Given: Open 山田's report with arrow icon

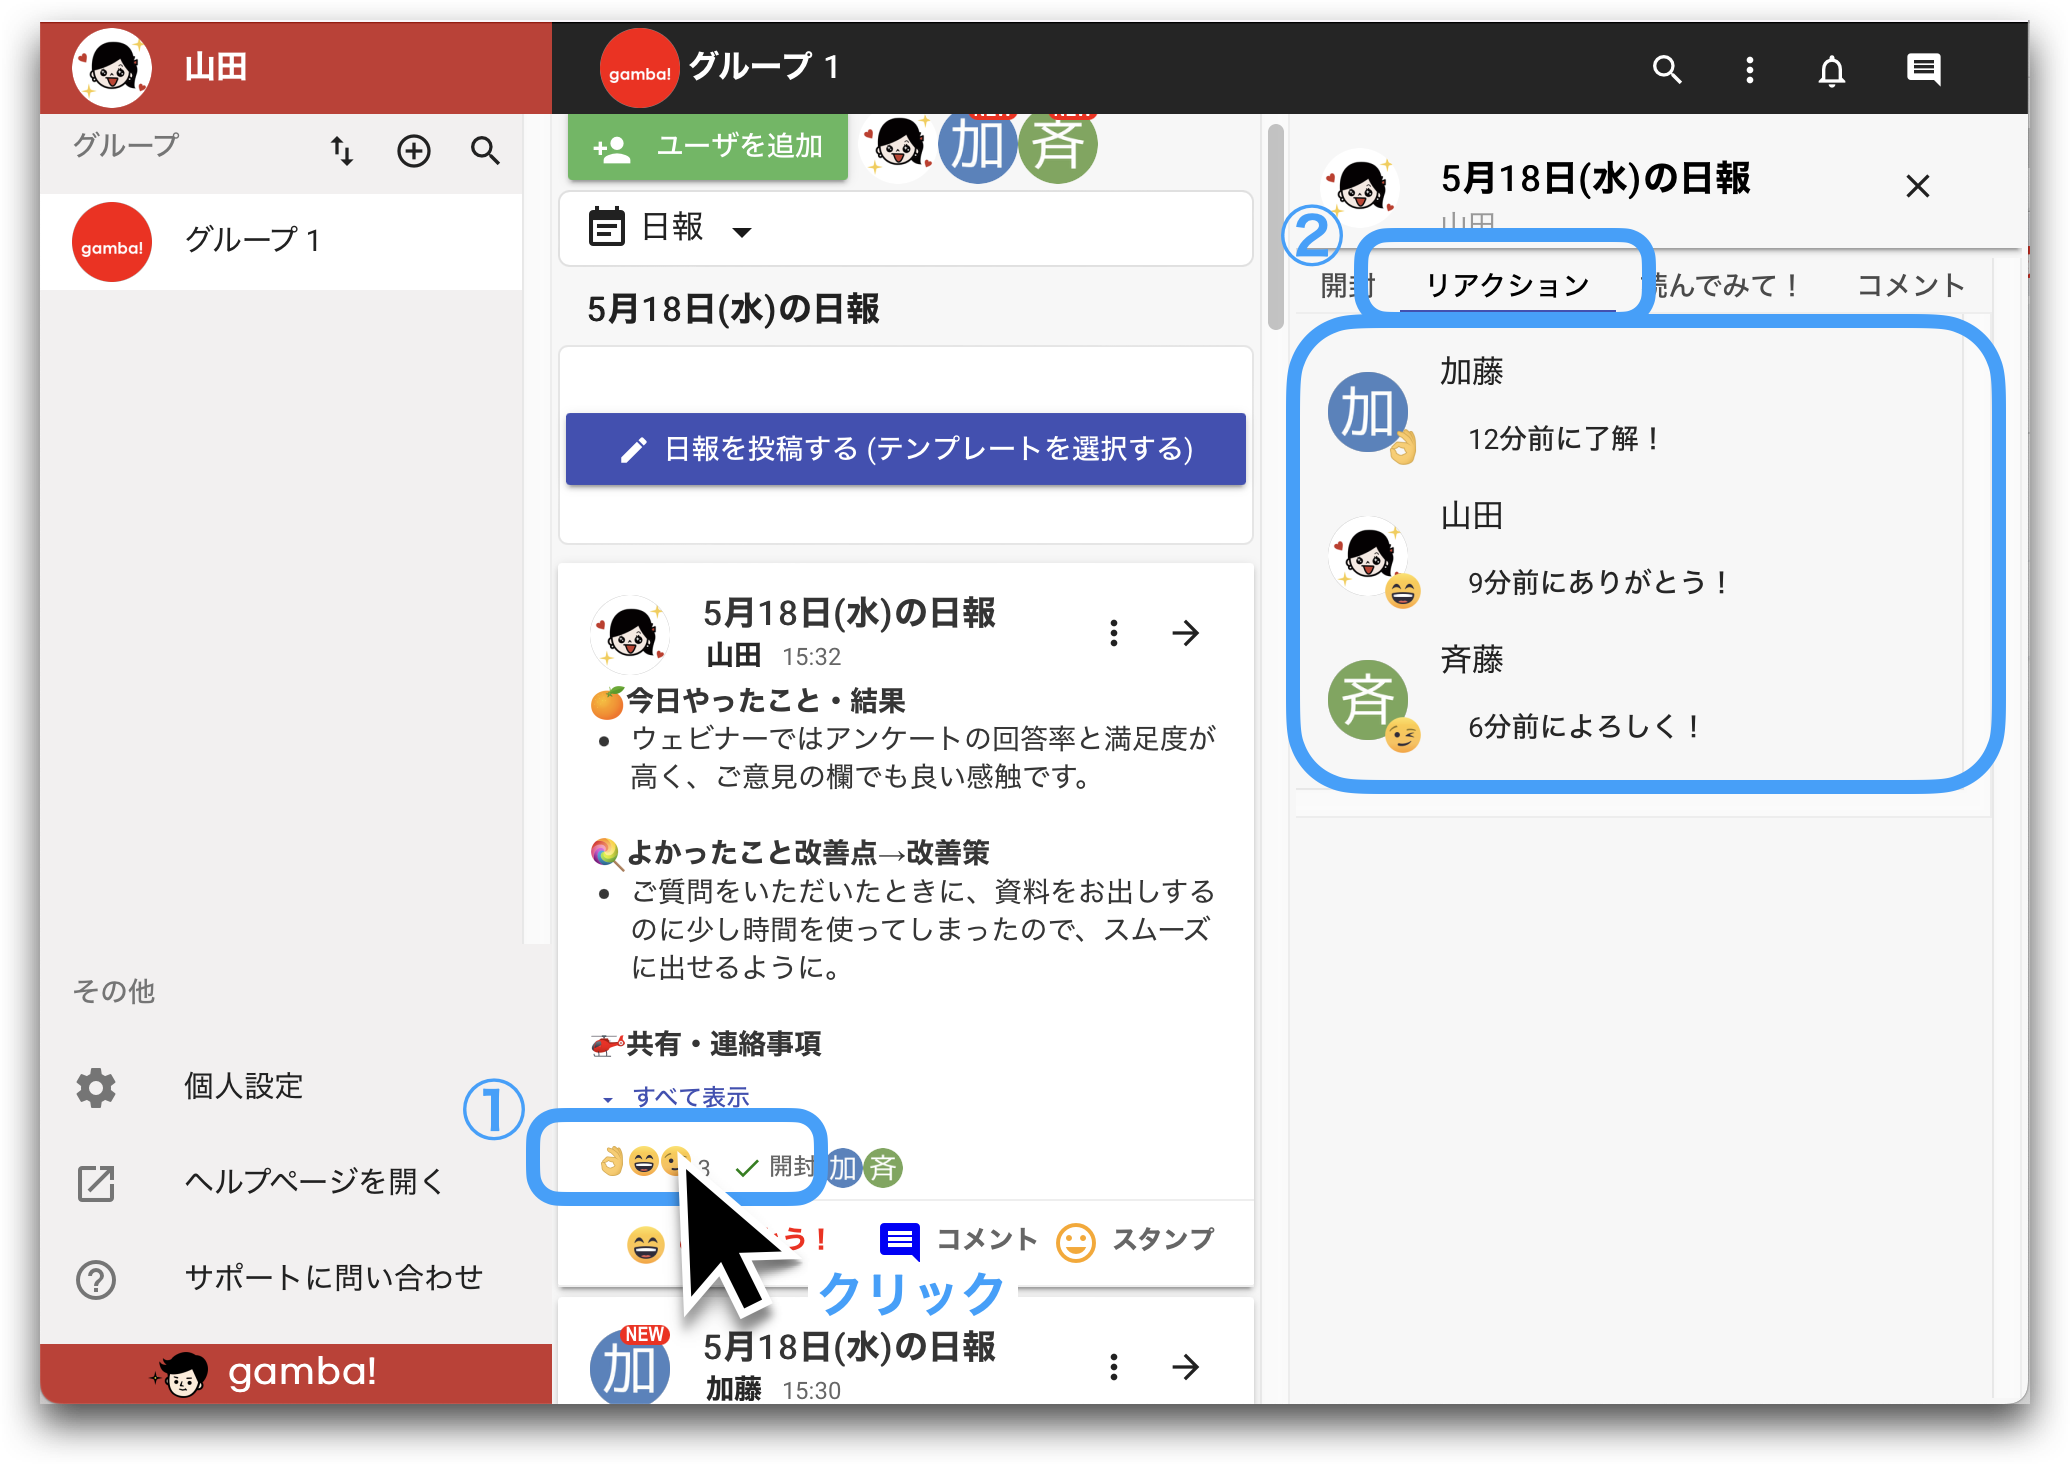Looking at the screenshot, I should (1185, 633).
